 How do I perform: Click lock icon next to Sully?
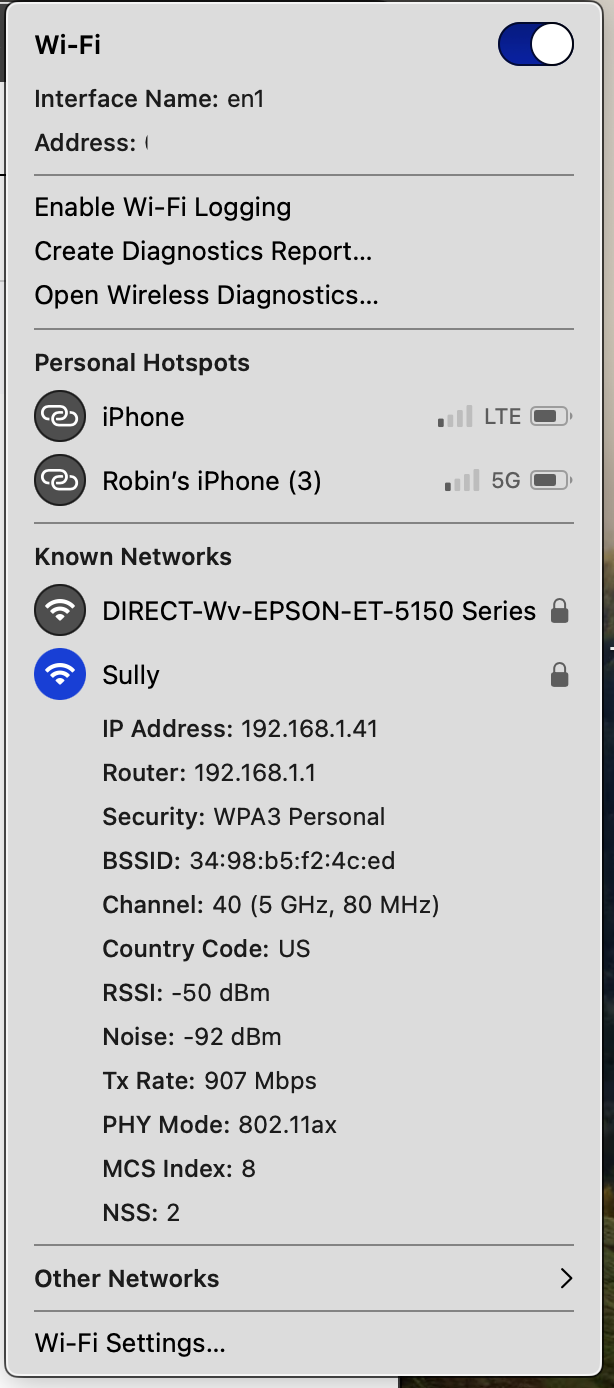point(560,675)
